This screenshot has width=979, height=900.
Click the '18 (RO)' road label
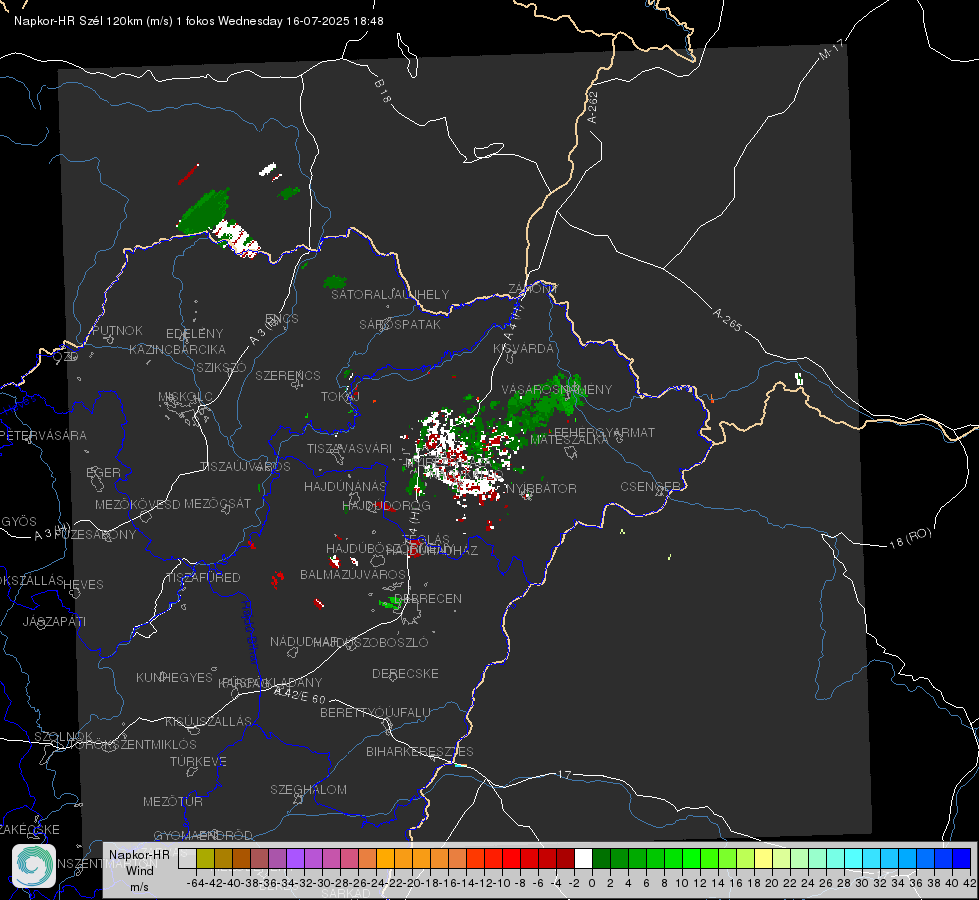(910, 538)
